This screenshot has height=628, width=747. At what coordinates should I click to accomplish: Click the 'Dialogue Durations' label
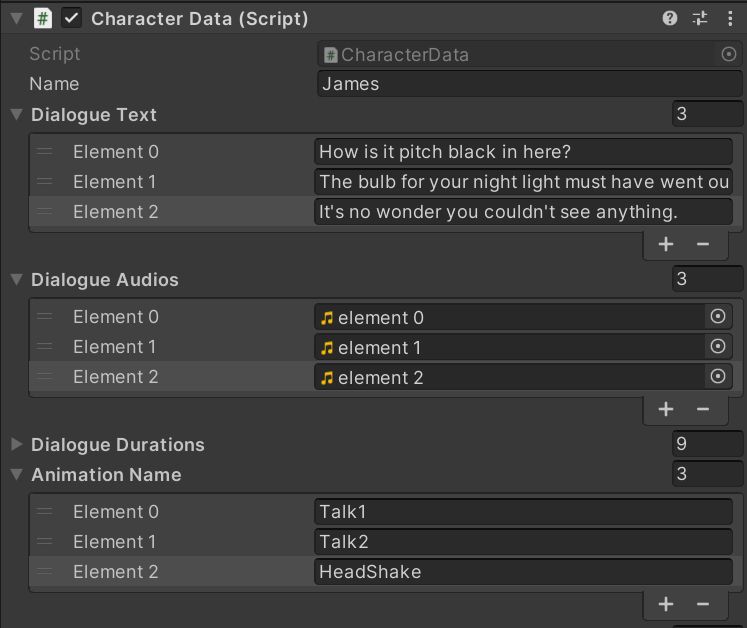tap(118, 445)
